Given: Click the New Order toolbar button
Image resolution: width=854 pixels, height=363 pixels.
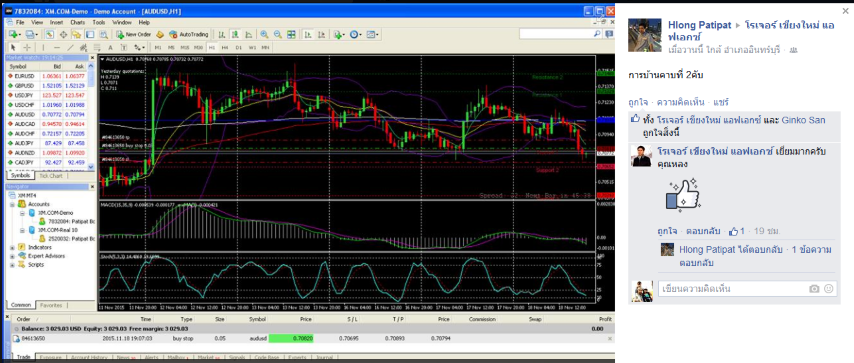Looking at the screenshot, I should pyautogui.click(x=134, y=34).
